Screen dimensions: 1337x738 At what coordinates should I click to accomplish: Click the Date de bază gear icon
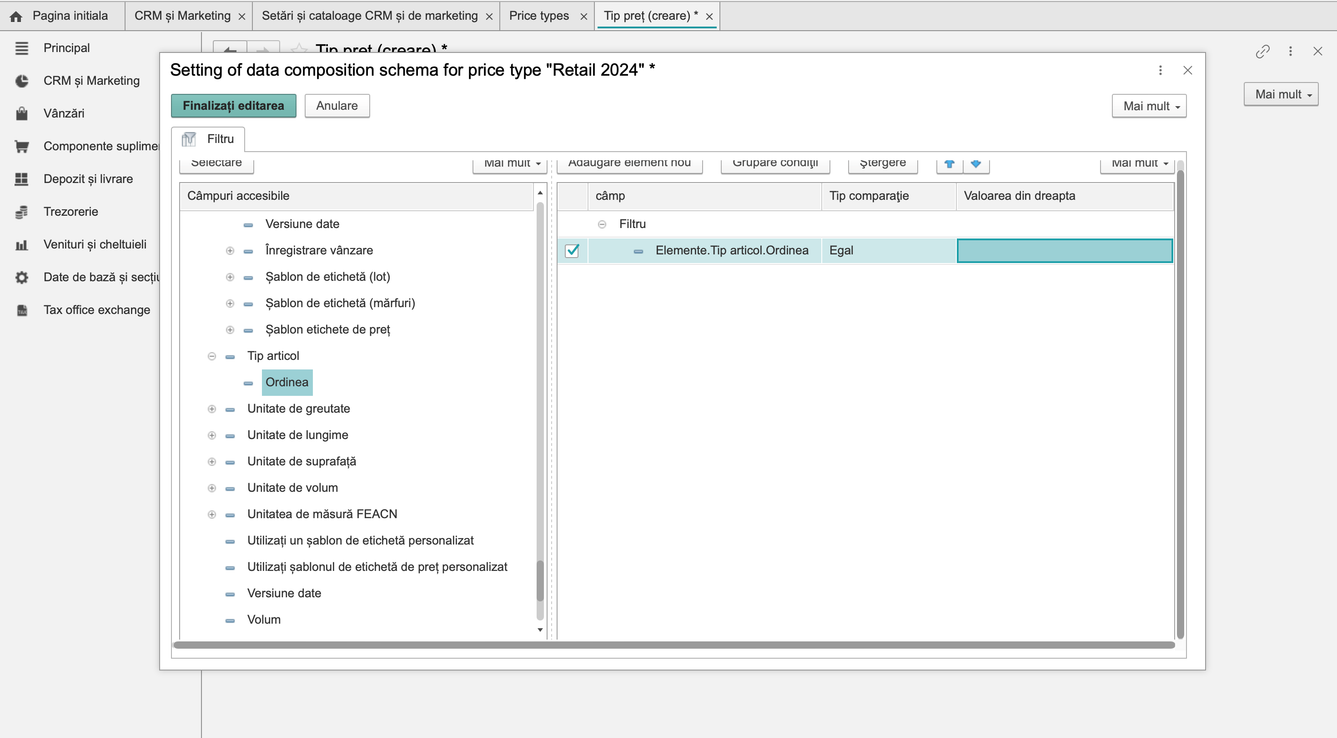click(21, 277)
